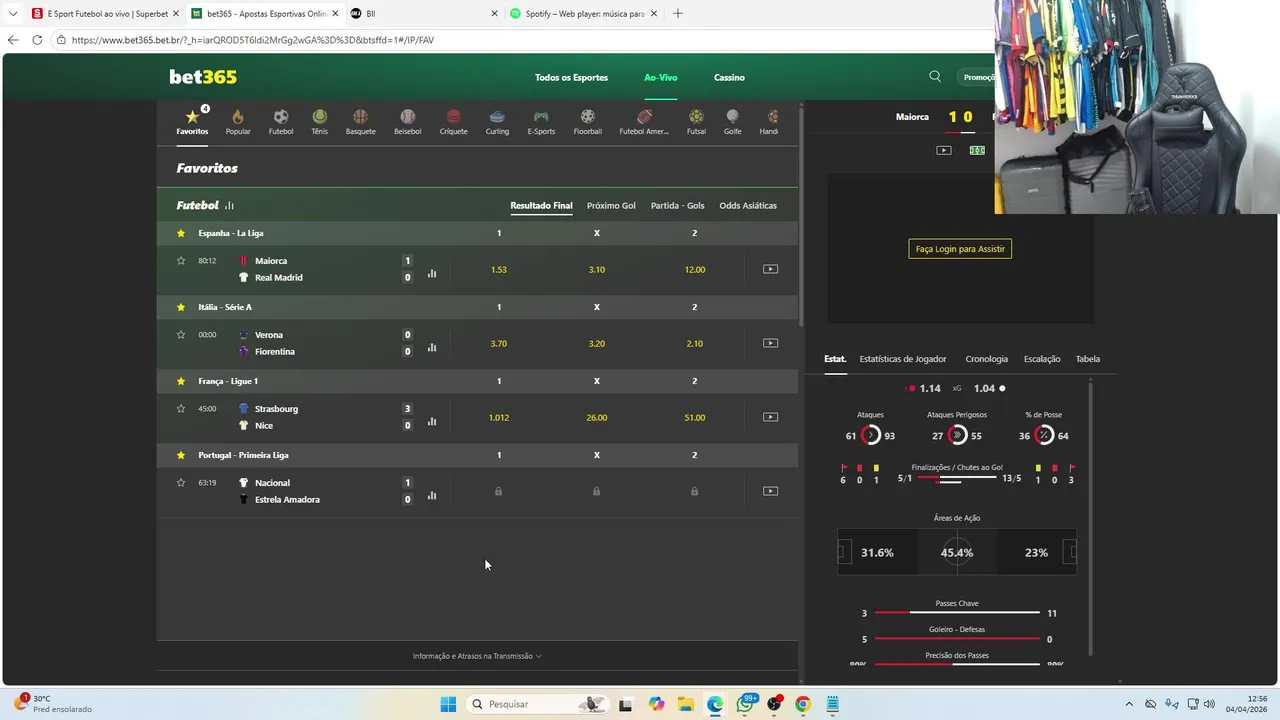Open stats chart for Nacional vs Estrela Amadora
This screenshot has height=720, width=1280.
(432, 495)
